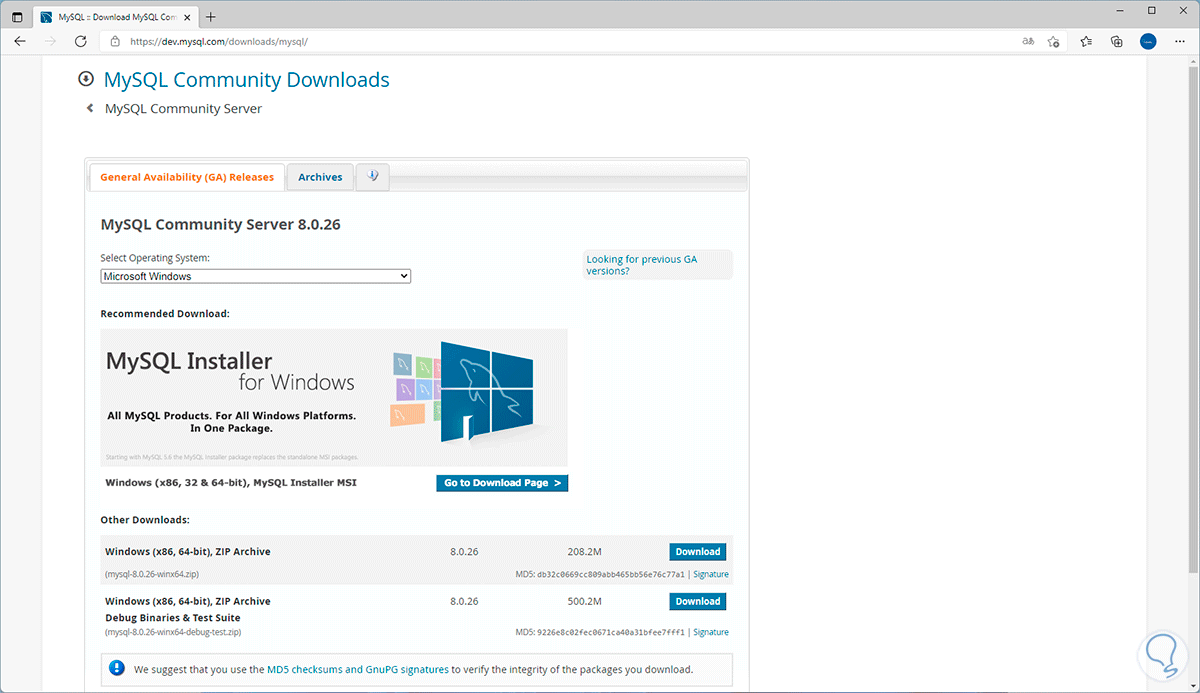Screen dimensions: 1200x693
Task: Open the tab actions menu icon
Action: 17,17
